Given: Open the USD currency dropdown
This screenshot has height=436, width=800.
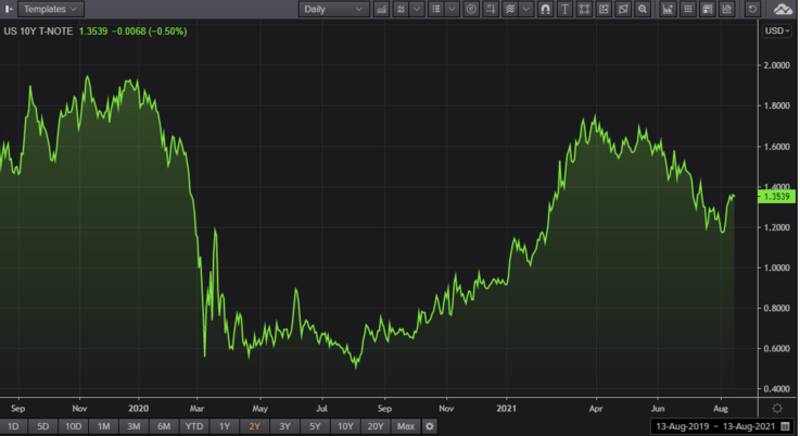Looking at the screenshot, I should coord(776,31).
